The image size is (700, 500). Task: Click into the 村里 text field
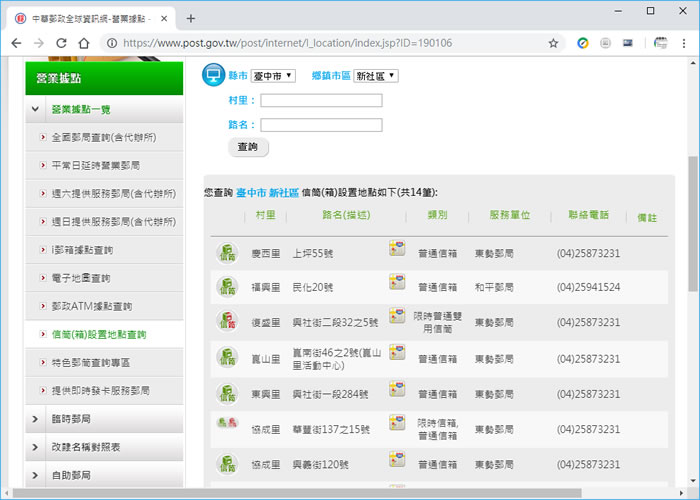[x=321, y=100]
